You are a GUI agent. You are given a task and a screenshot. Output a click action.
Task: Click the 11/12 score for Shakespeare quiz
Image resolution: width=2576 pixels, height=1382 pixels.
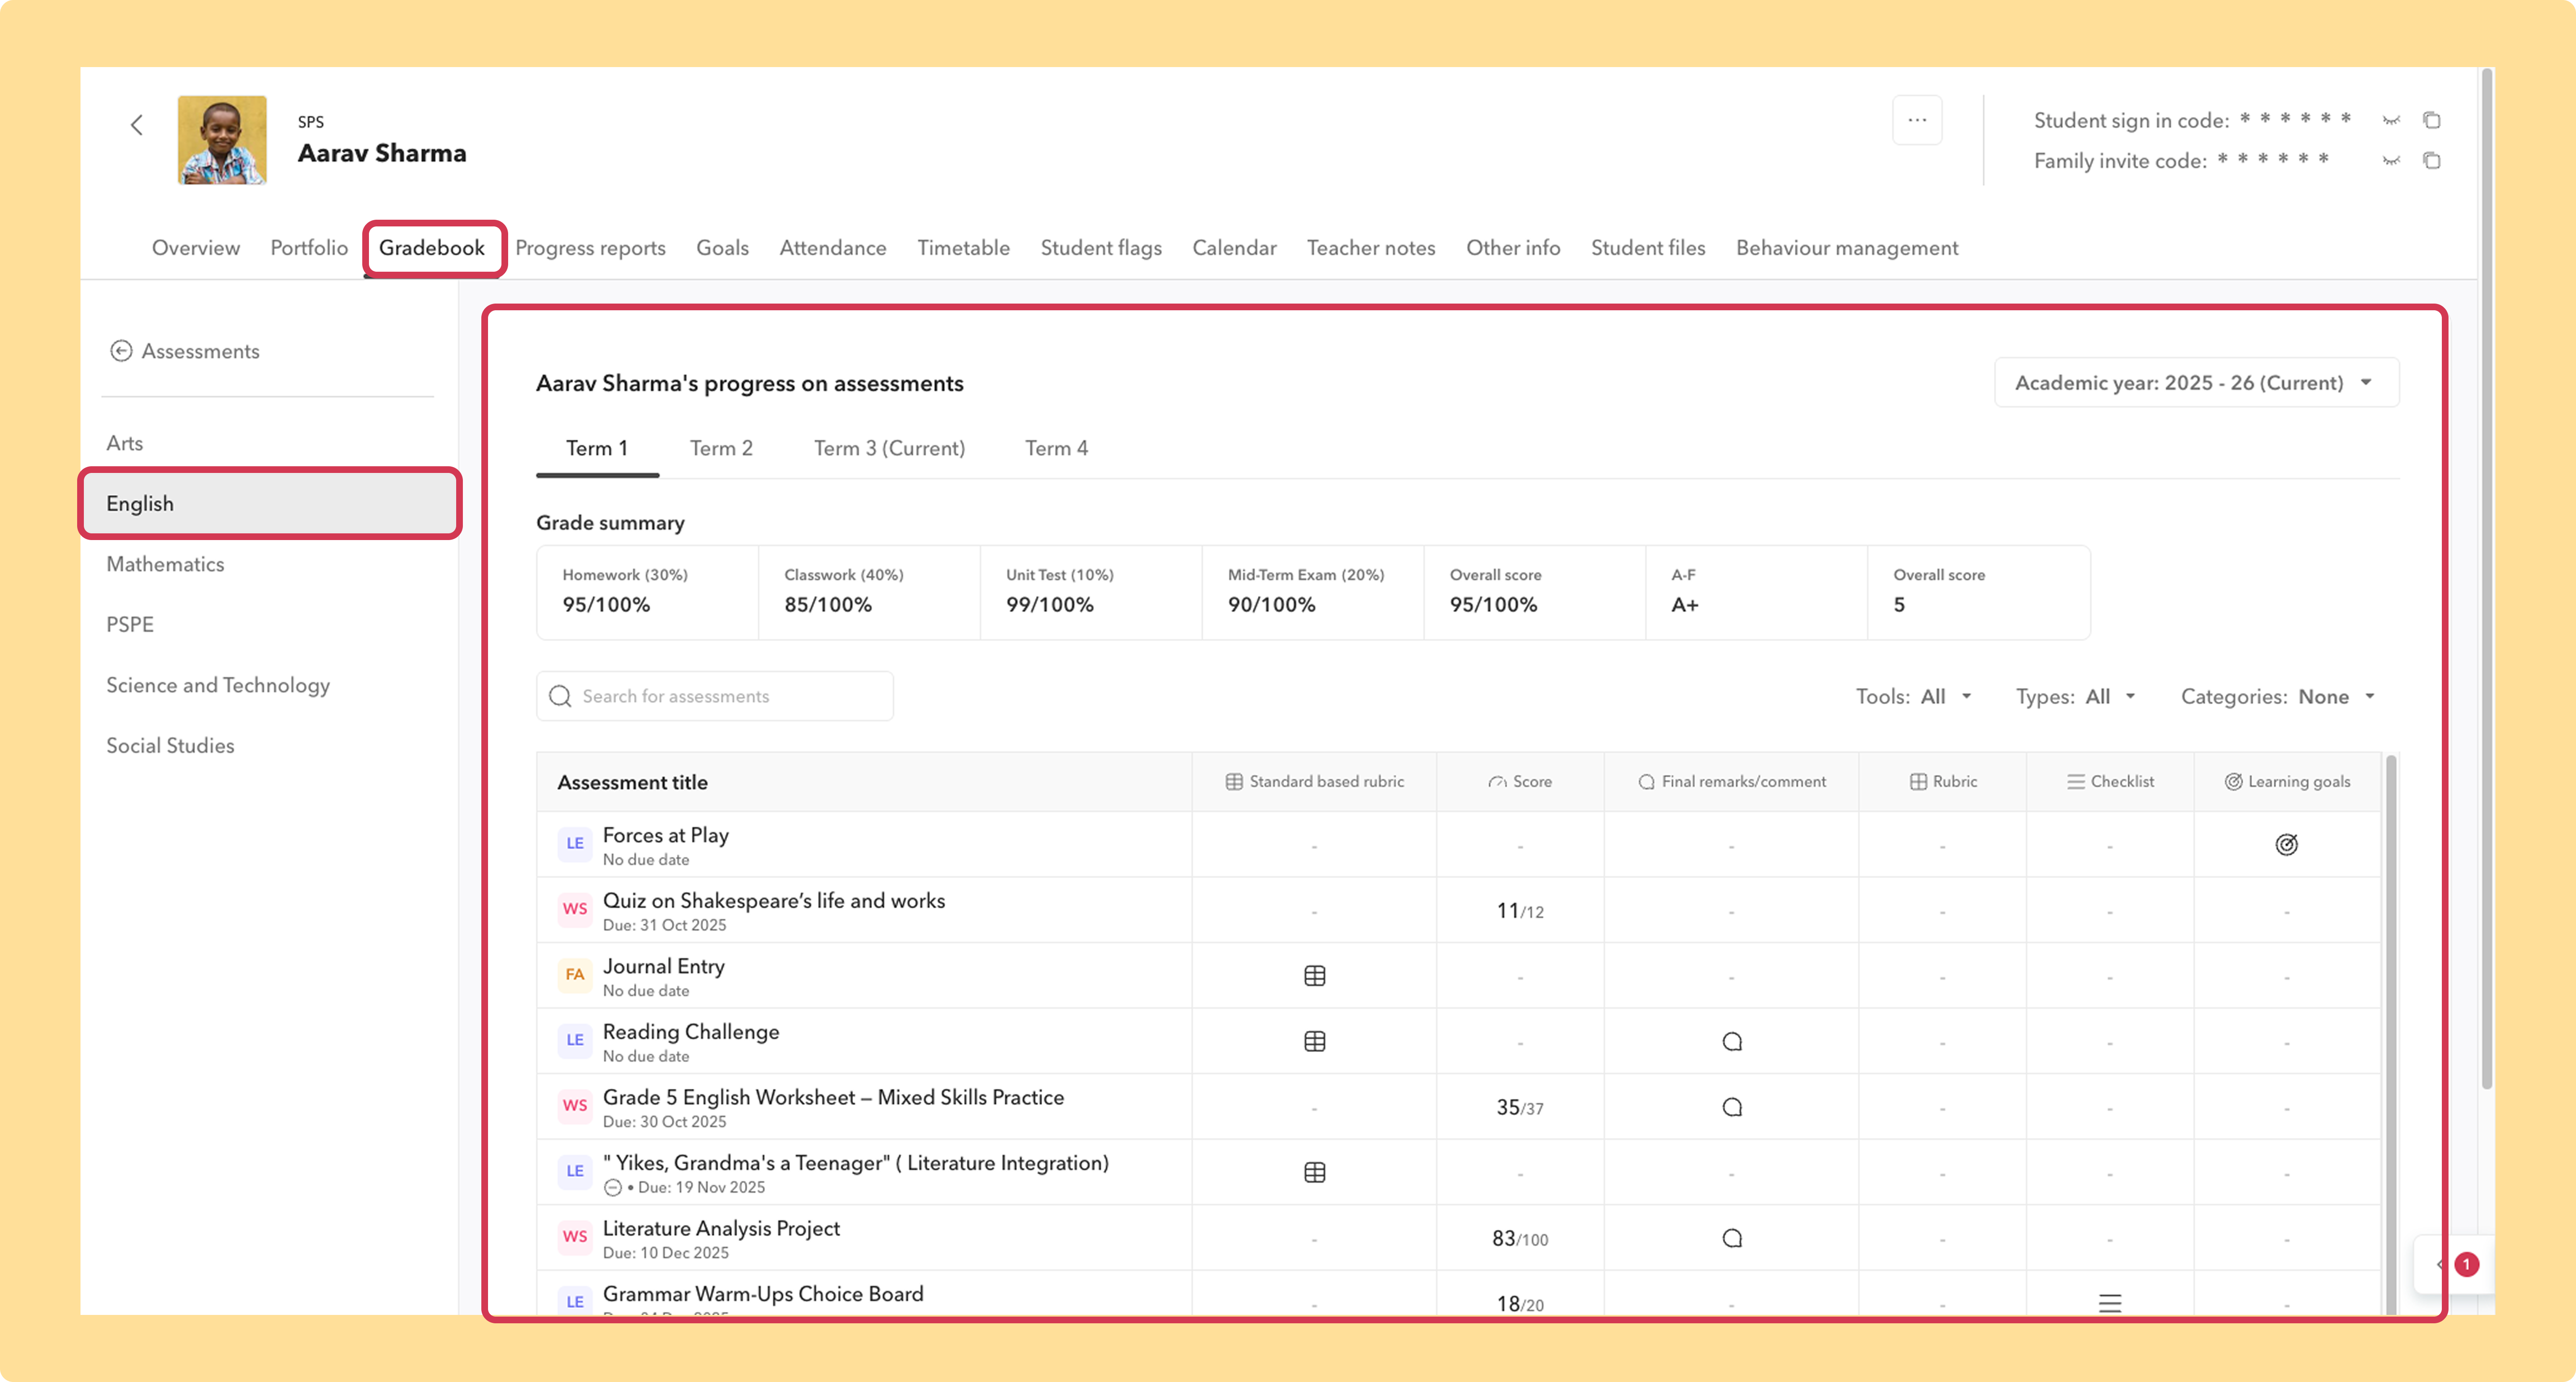click(x=1519, y=911)
